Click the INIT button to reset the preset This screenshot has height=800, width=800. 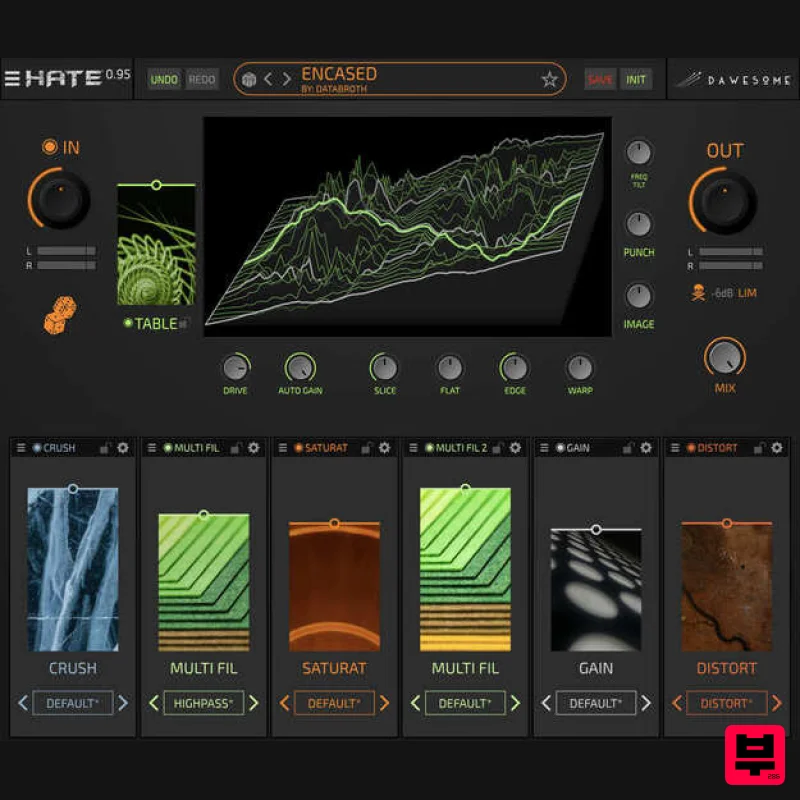tap(639, 78)
